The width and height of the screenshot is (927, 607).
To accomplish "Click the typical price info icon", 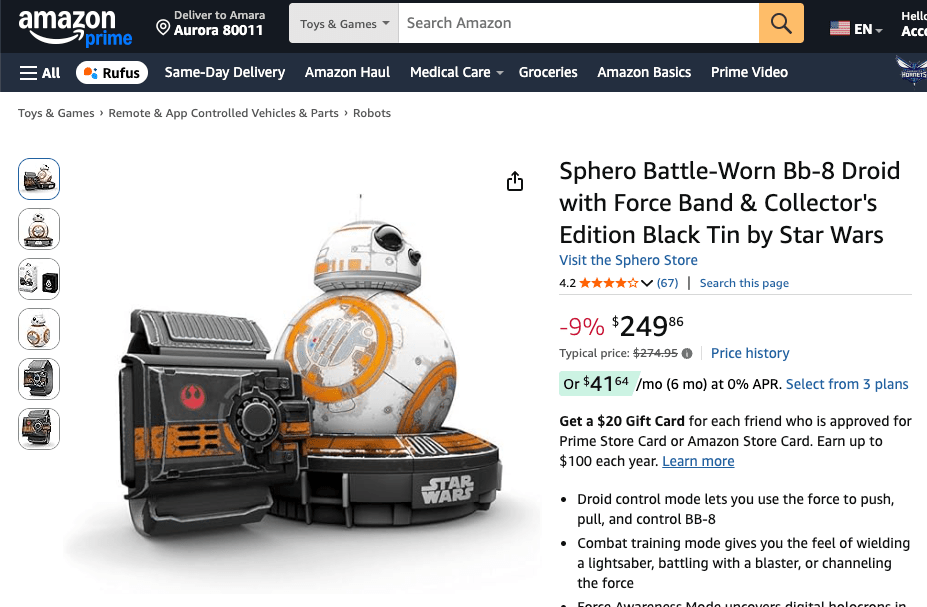I will pos(687,353).
